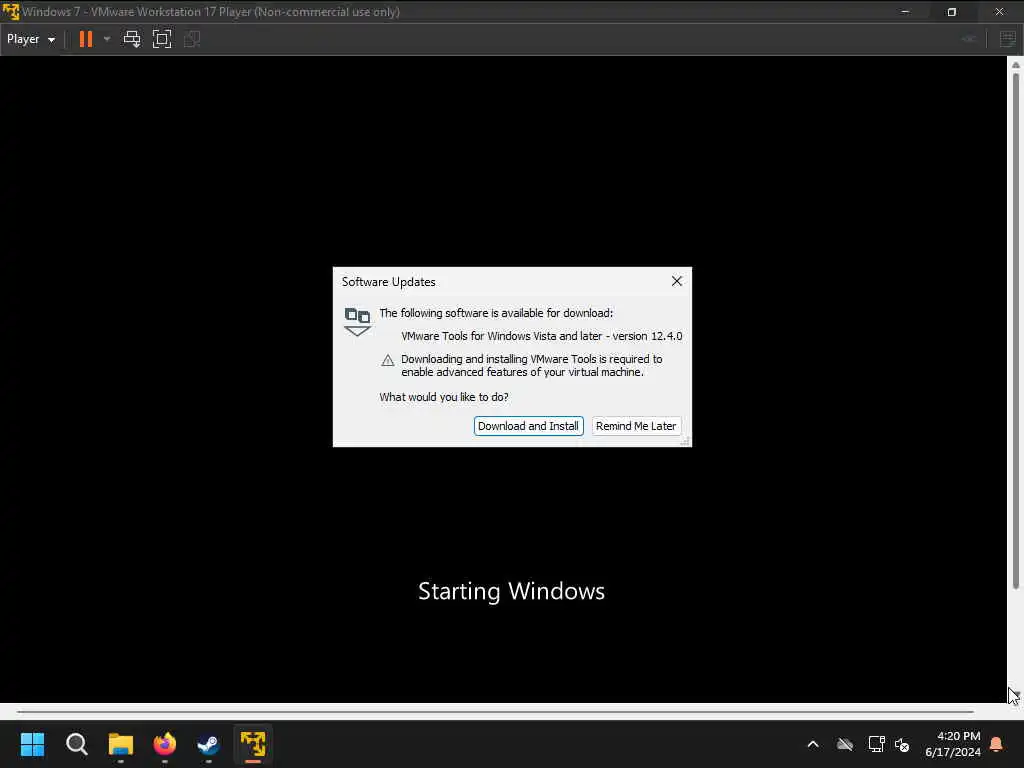The image size is (1024, 768).
Task: Open network status tray icon
Action: click(x=876, y=744)
